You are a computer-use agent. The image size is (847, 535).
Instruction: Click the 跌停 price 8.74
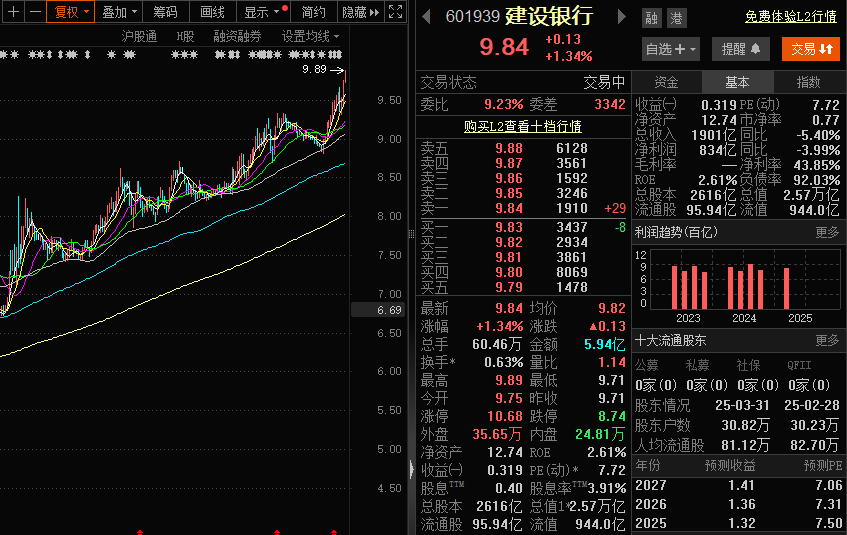pyautogui.click(x=611, y=416)
